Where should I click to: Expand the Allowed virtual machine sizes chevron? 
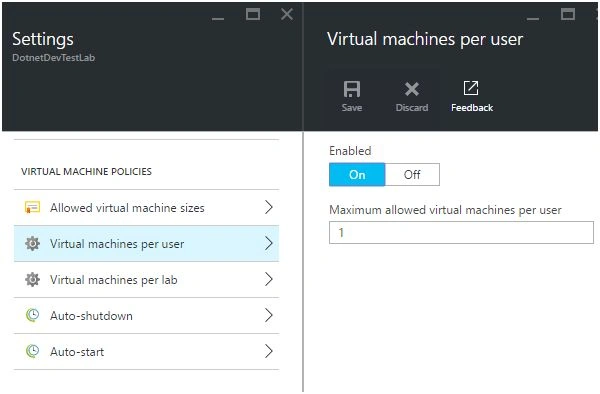269,207
